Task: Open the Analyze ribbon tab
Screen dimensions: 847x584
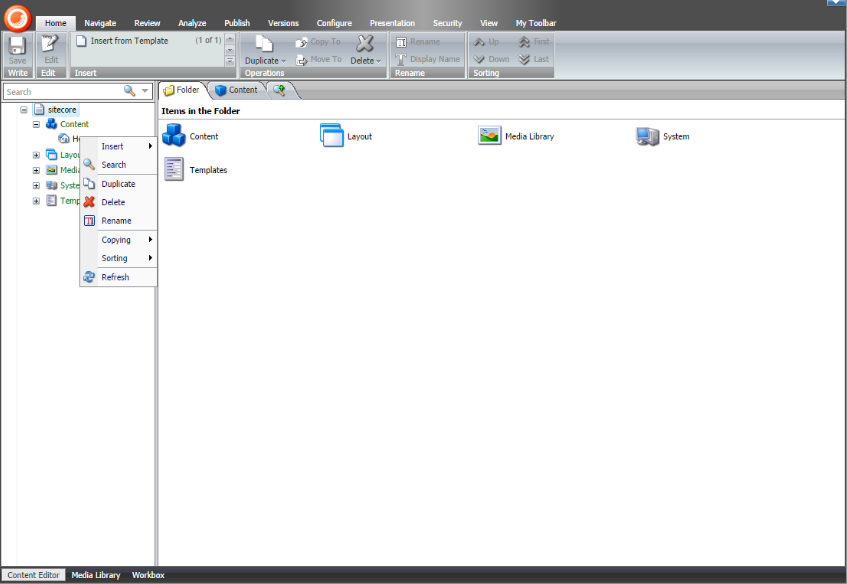Action: [x=192, y=23]
